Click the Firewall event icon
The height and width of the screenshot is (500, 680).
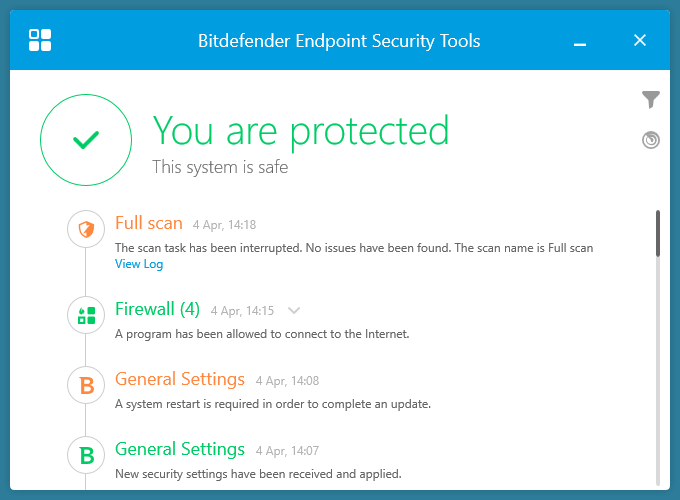pyautogui.click(x=86, y=315)
